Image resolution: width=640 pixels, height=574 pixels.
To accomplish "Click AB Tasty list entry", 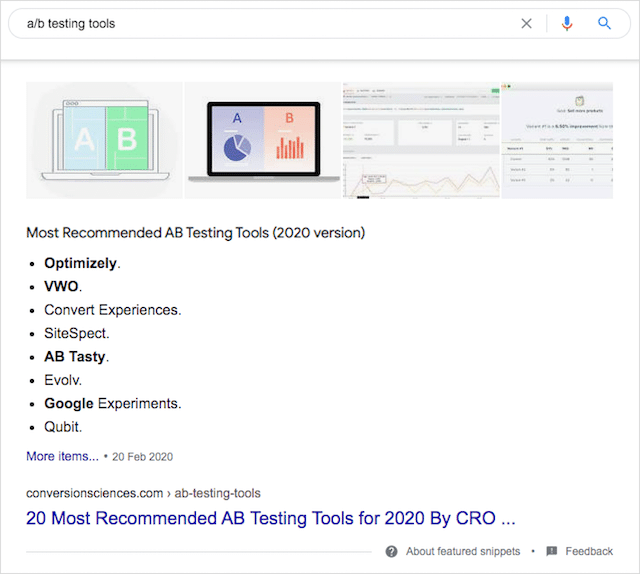I will pos(75,357).
